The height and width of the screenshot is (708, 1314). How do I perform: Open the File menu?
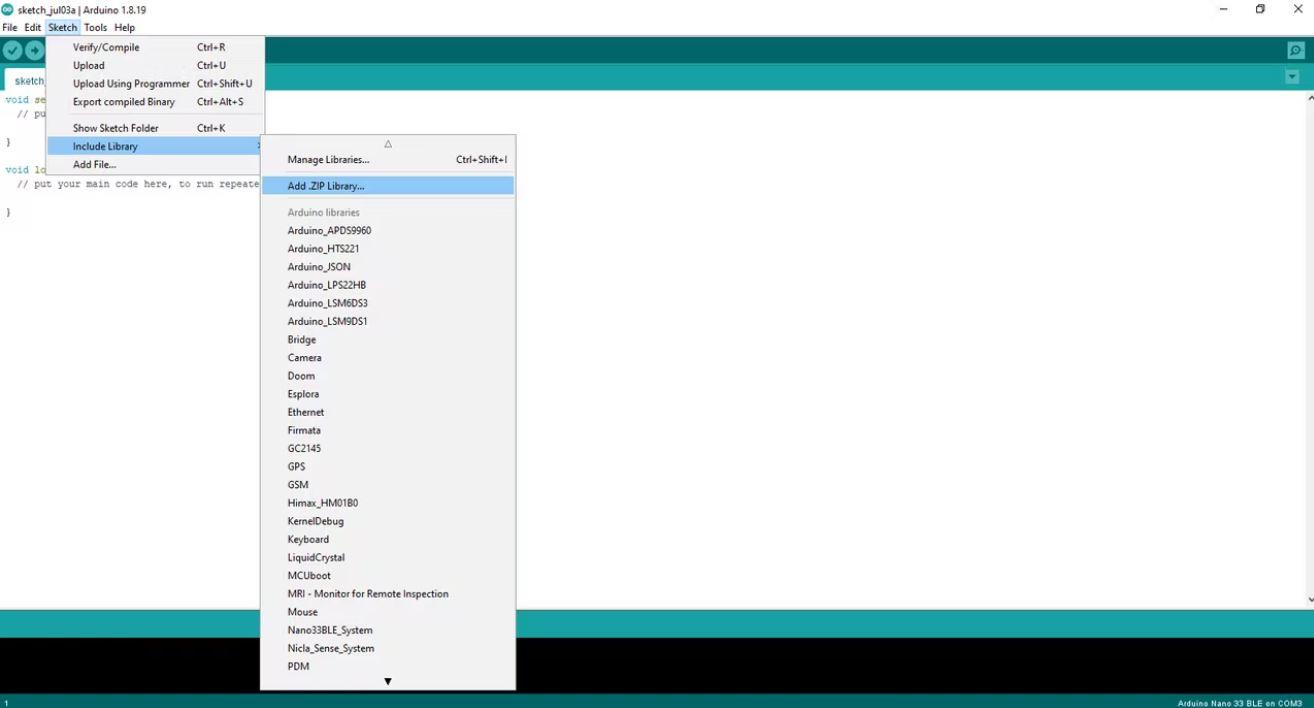(x=10, y=27)
